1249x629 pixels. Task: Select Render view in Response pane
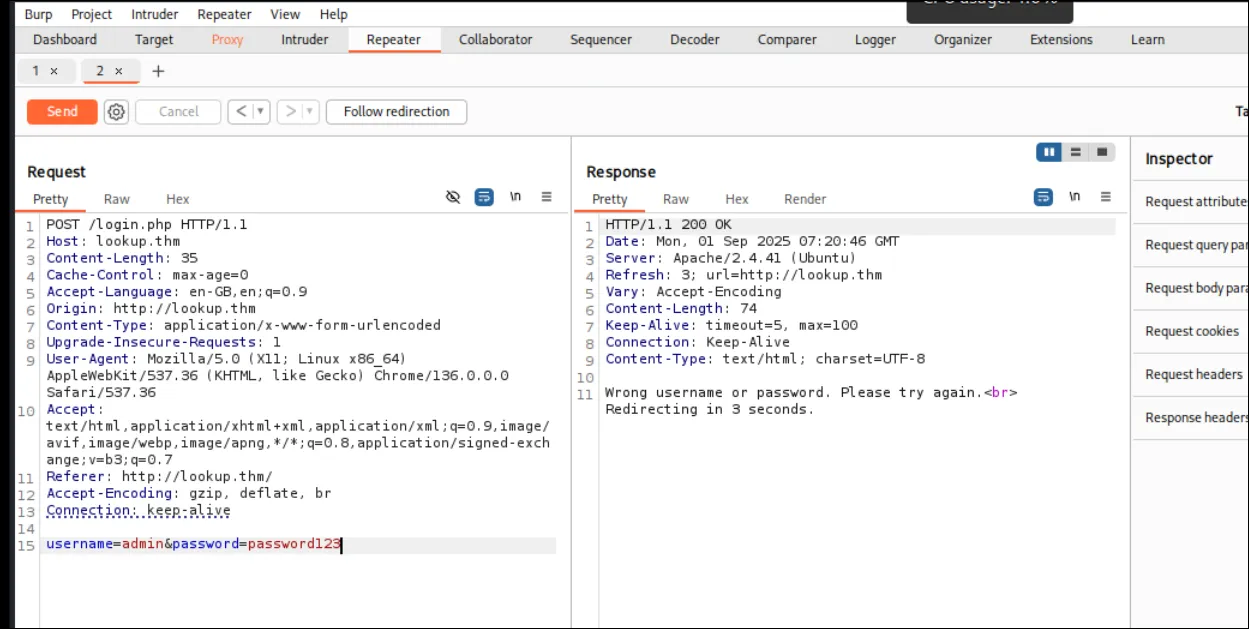click(x=805, y=199)
